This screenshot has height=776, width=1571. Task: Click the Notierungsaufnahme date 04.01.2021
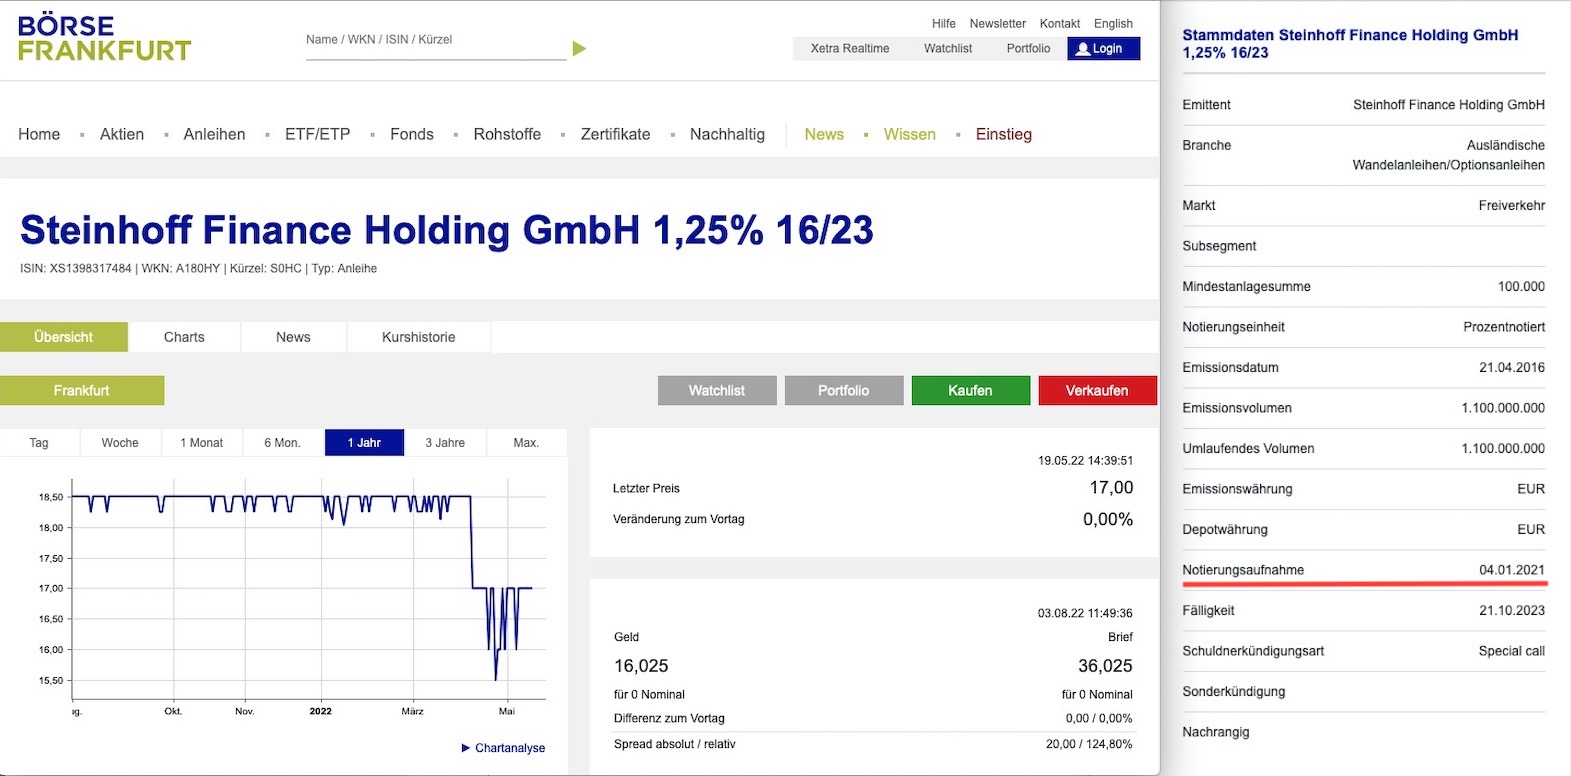click(x=1512, y=570)
